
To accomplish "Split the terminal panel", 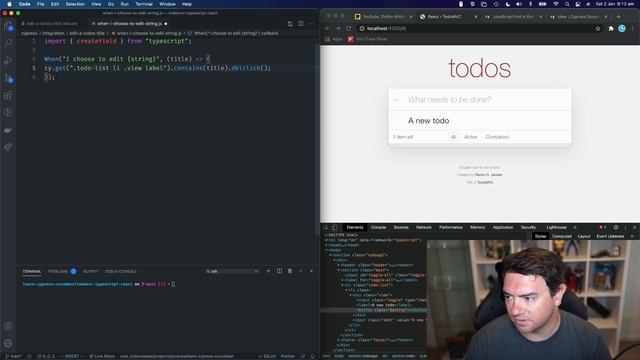I will click(x=279, y=271).
